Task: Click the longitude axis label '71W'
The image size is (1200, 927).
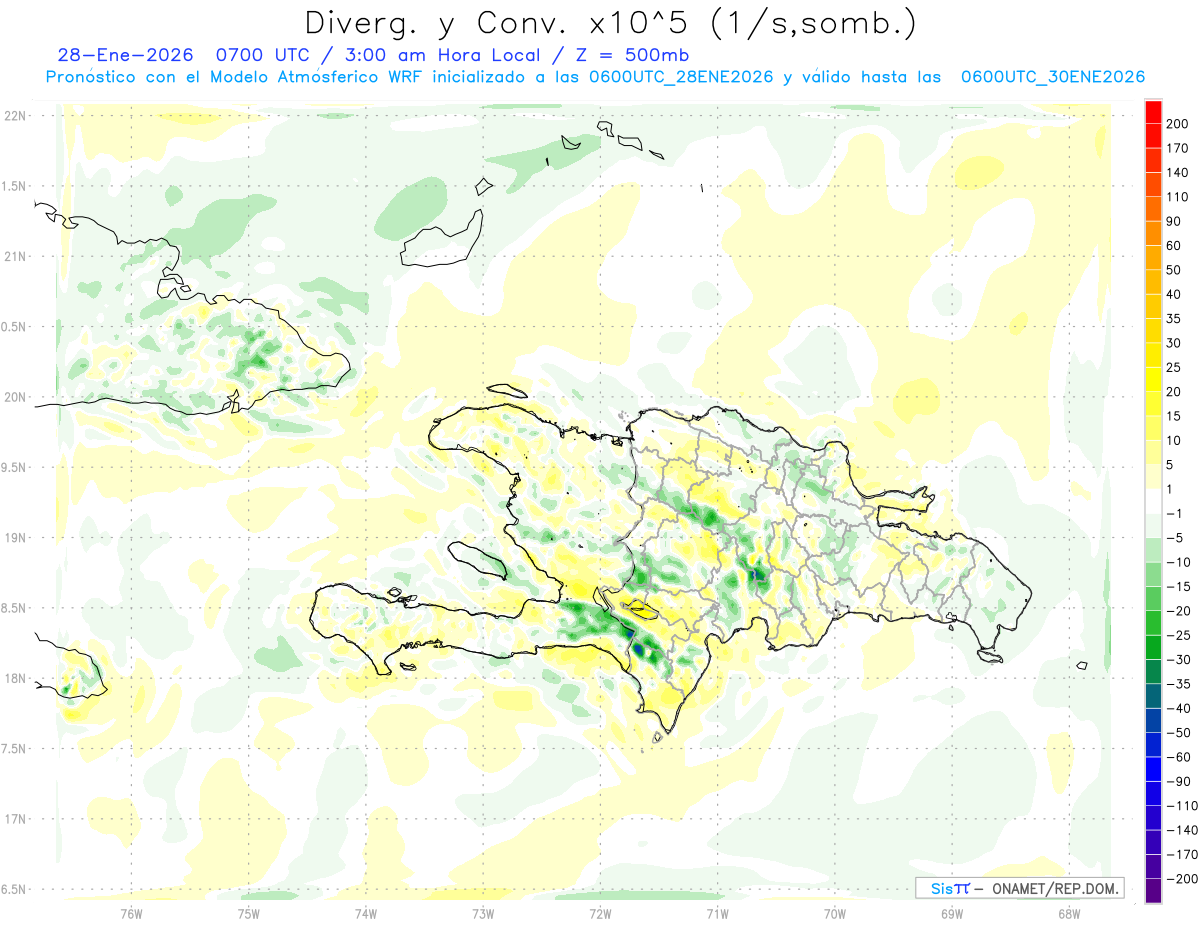Action: click(x=717, y=912)
